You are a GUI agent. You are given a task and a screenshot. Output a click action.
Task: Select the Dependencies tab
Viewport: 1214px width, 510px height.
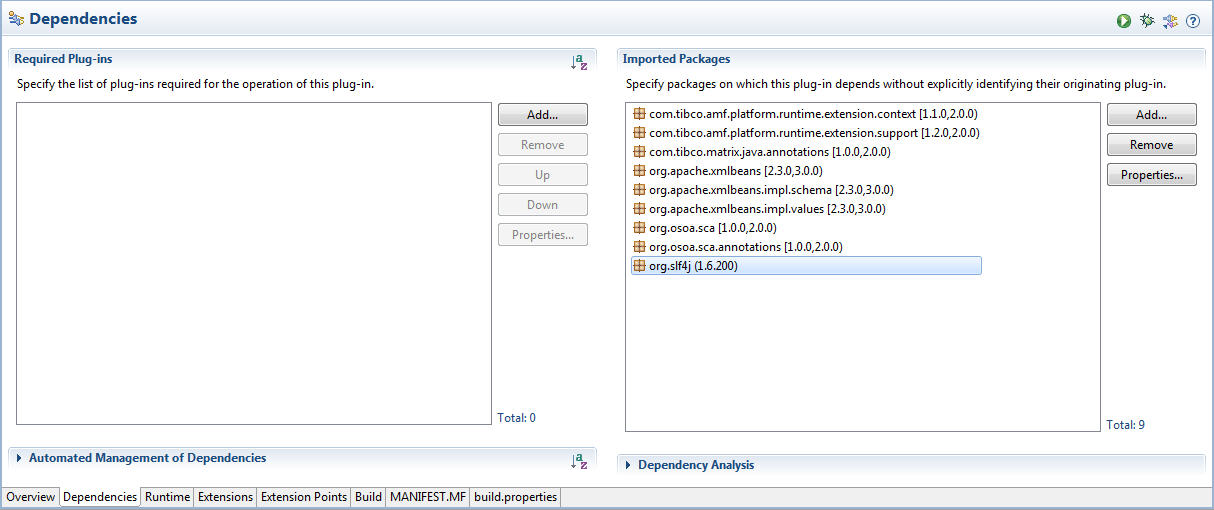click(x=100, y=497)
